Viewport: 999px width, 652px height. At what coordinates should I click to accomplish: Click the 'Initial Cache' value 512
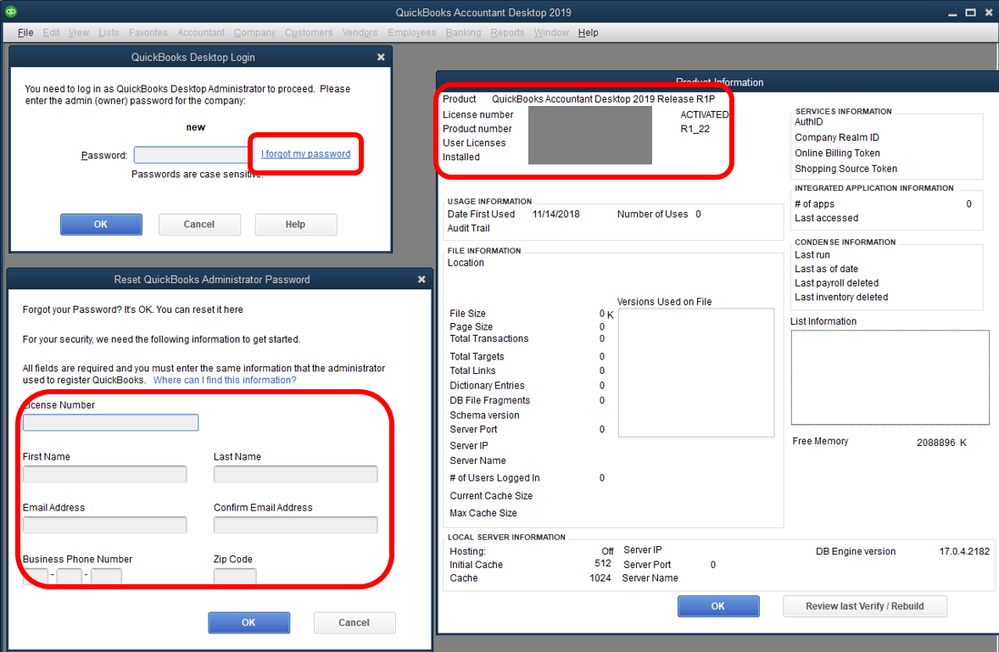click(x=603, y=563)
